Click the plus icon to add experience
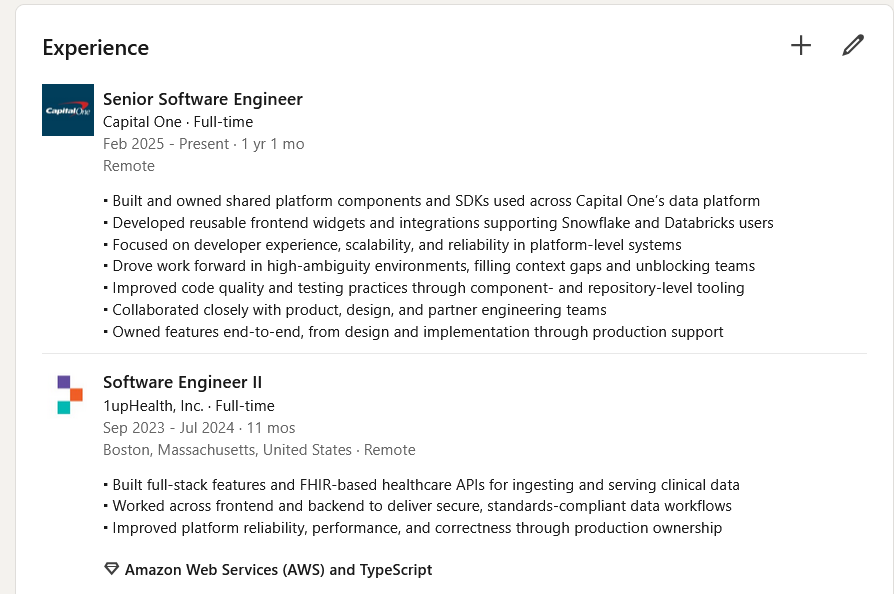Screen dimensions: 894x594 tap(801, 45)
